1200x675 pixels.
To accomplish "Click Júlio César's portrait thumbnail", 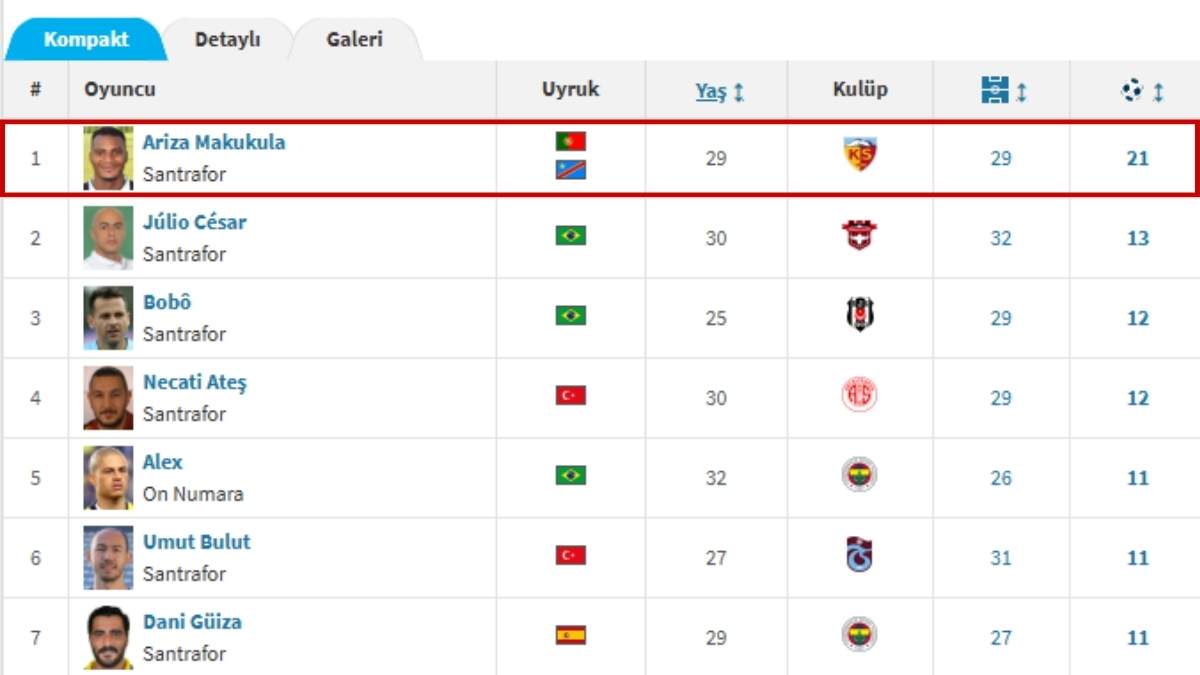I will click(x=108, y=238).
